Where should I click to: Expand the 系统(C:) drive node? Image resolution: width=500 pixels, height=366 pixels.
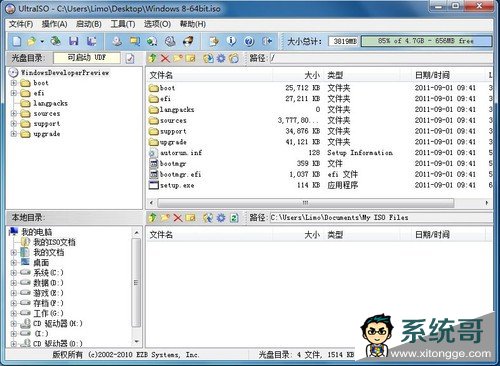14,273
